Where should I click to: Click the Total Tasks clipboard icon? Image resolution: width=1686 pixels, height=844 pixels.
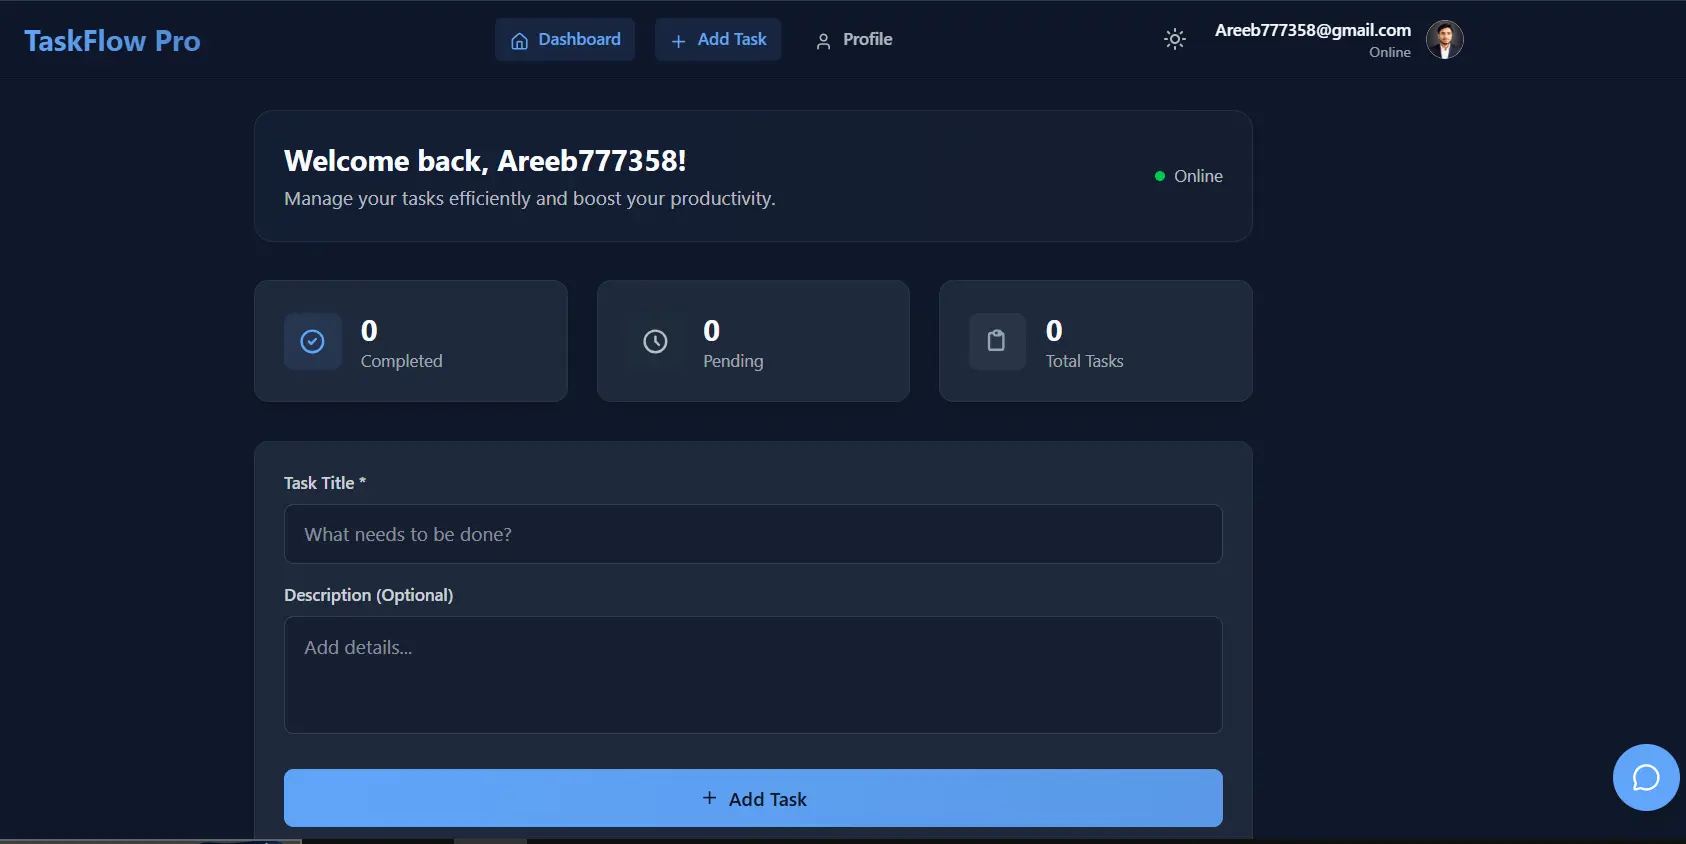(997, 342)
